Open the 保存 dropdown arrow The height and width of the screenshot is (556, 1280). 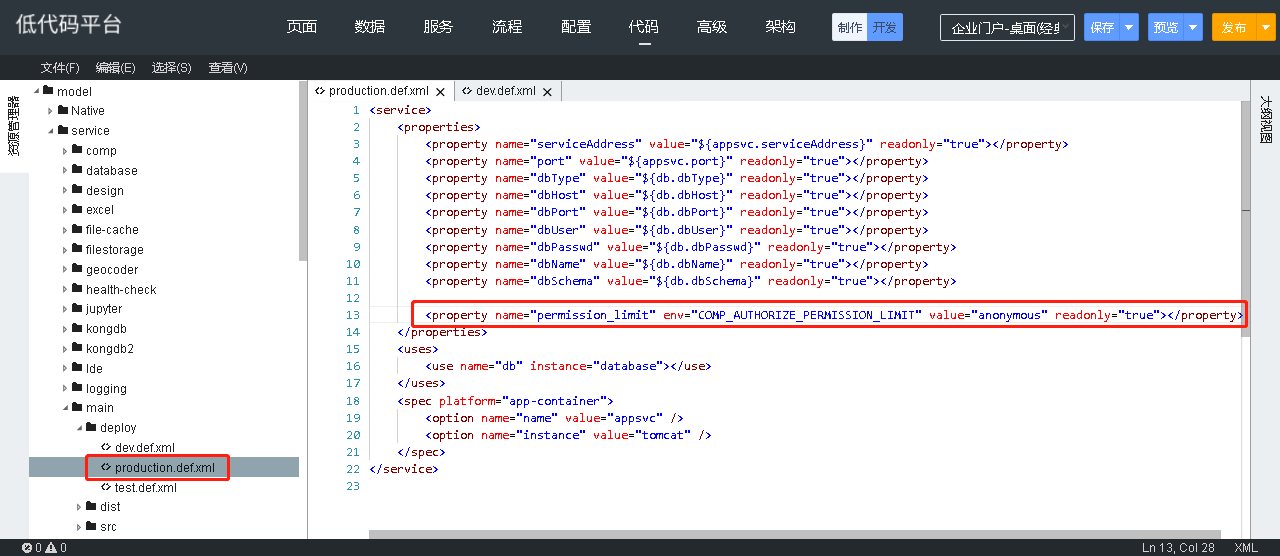(1129, 27)
